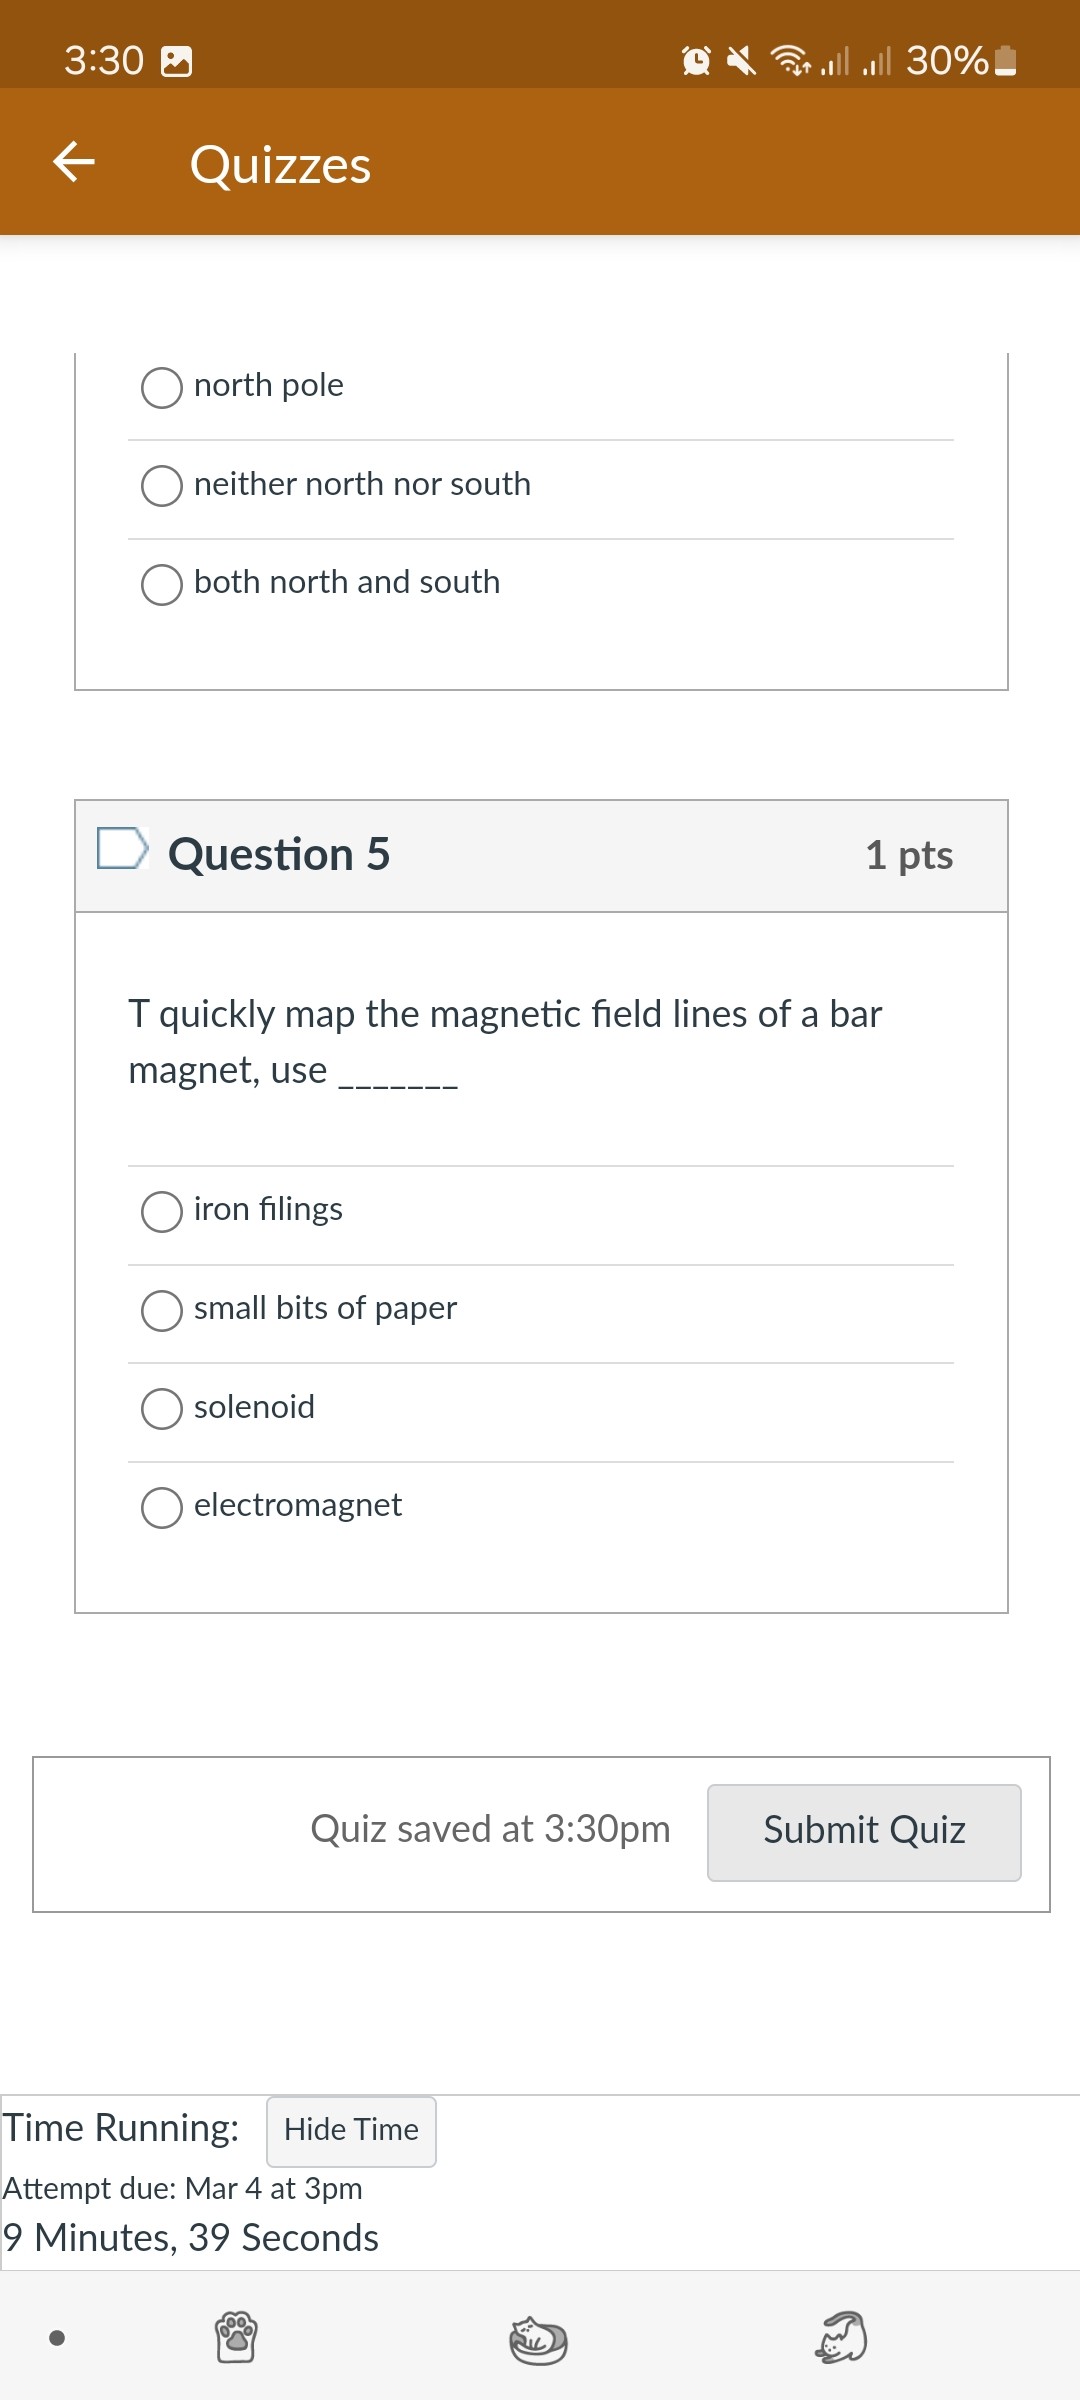Select north pole as the answer
This screenshot has height=2400, width=1080.
tap(161, 388)
